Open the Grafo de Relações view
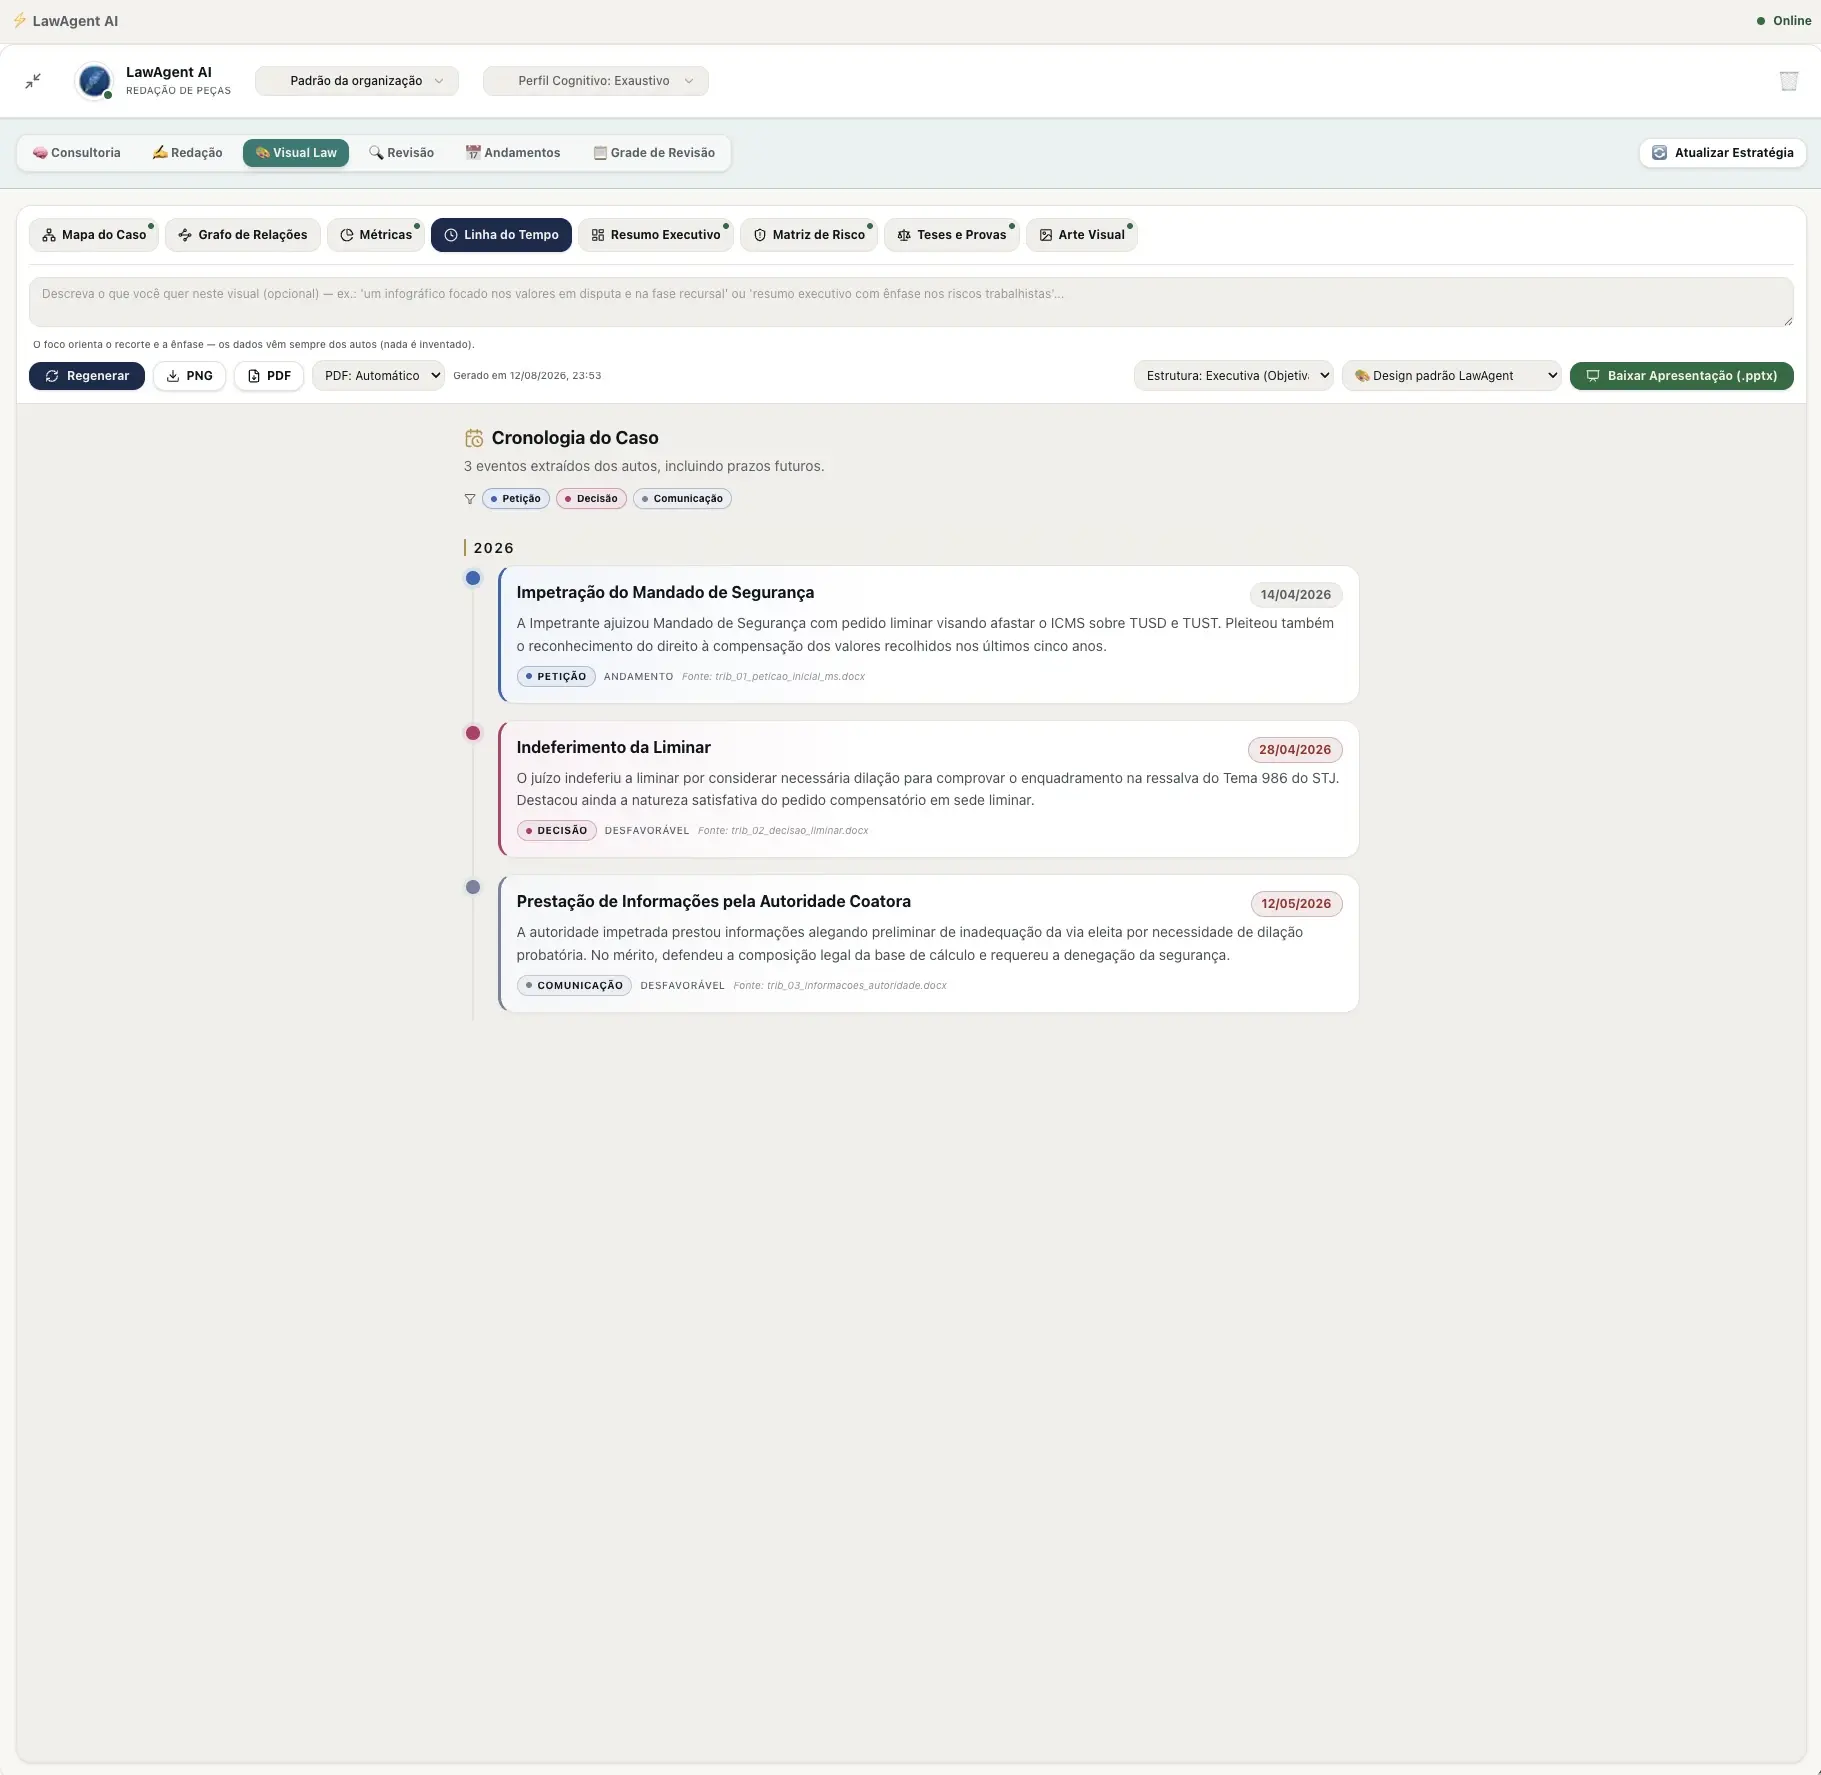1821x1775 pixels. tap(243, 235)
